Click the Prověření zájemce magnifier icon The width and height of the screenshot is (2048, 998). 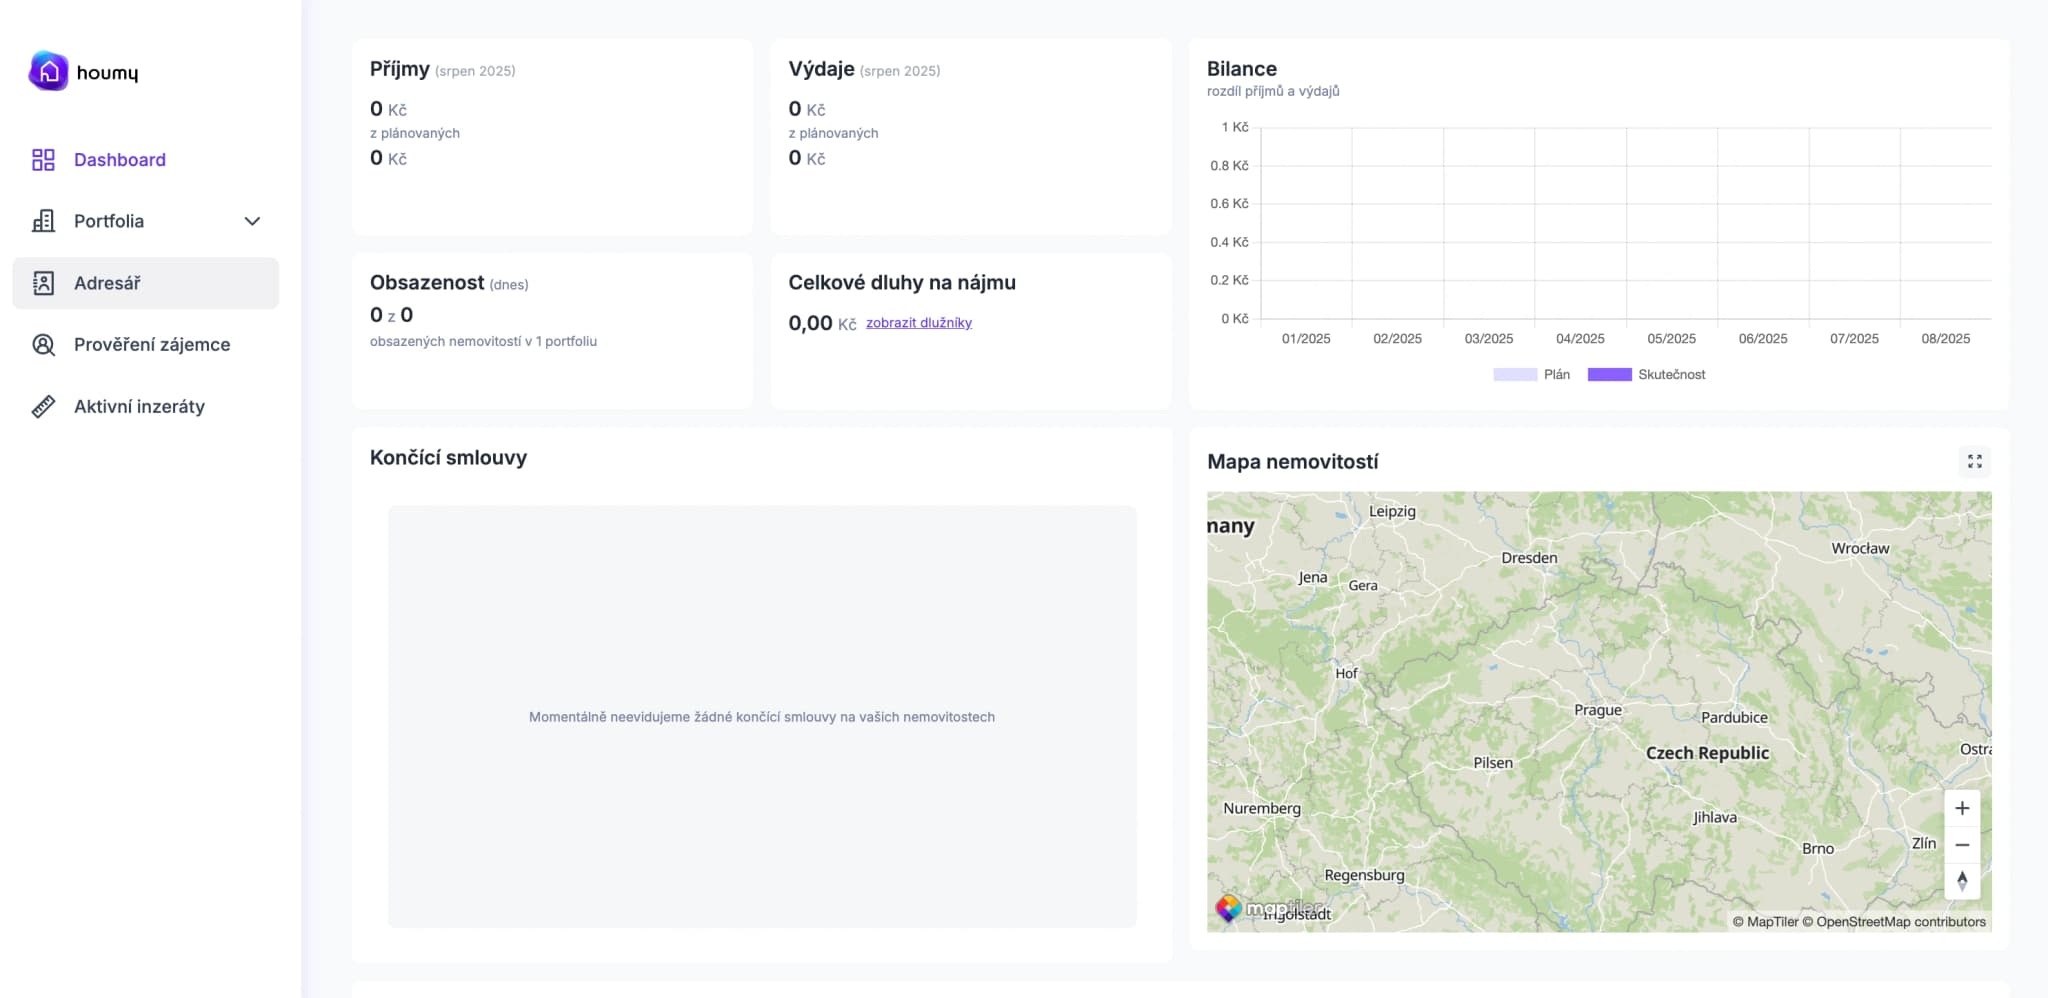click(43, 344)
